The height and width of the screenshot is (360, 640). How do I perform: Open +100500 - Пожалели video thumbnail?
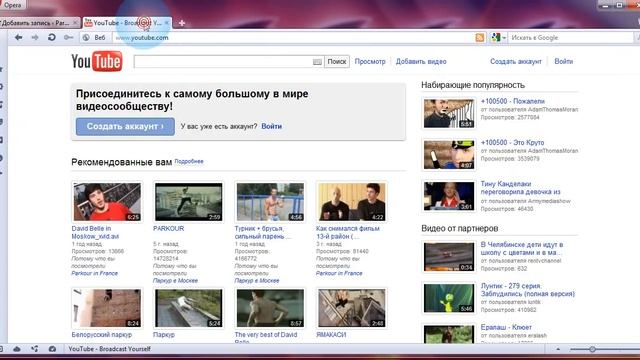click(x=449, y=113)
